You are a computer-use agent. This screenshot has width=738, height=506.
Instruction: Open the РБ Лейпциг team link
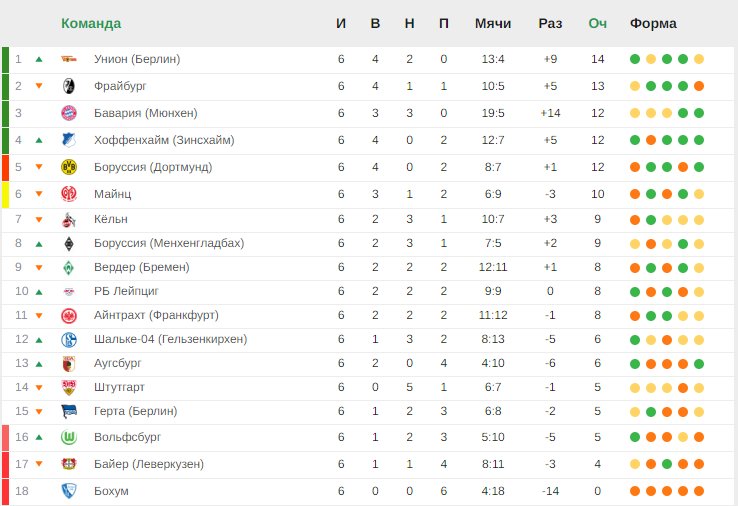[127, 291]
